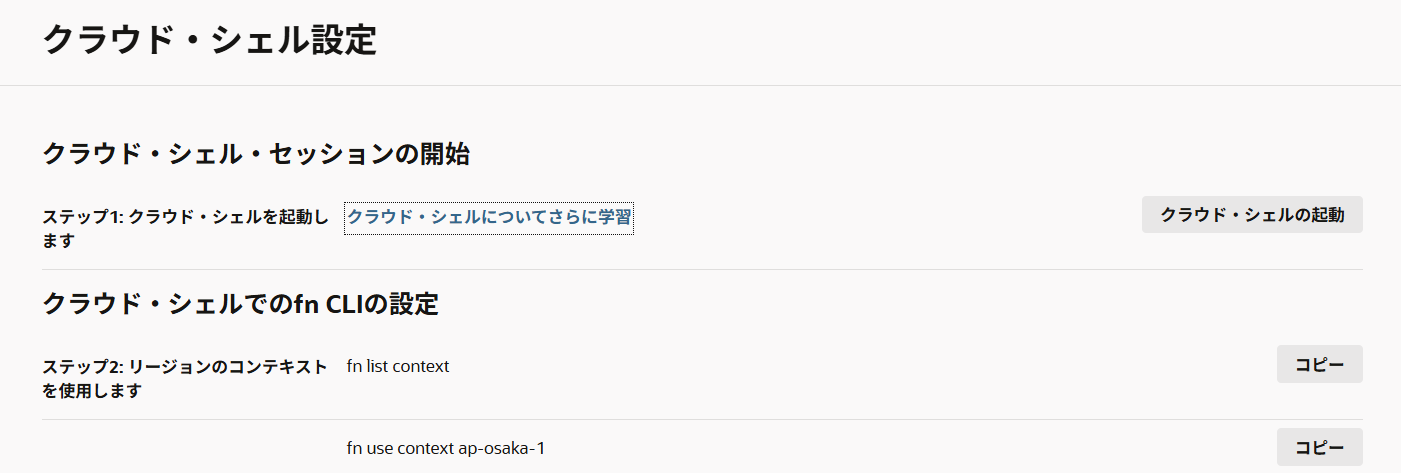Click the header divider under the page title
Viewport: 1401px width, 473px height.
pos(700,85)
